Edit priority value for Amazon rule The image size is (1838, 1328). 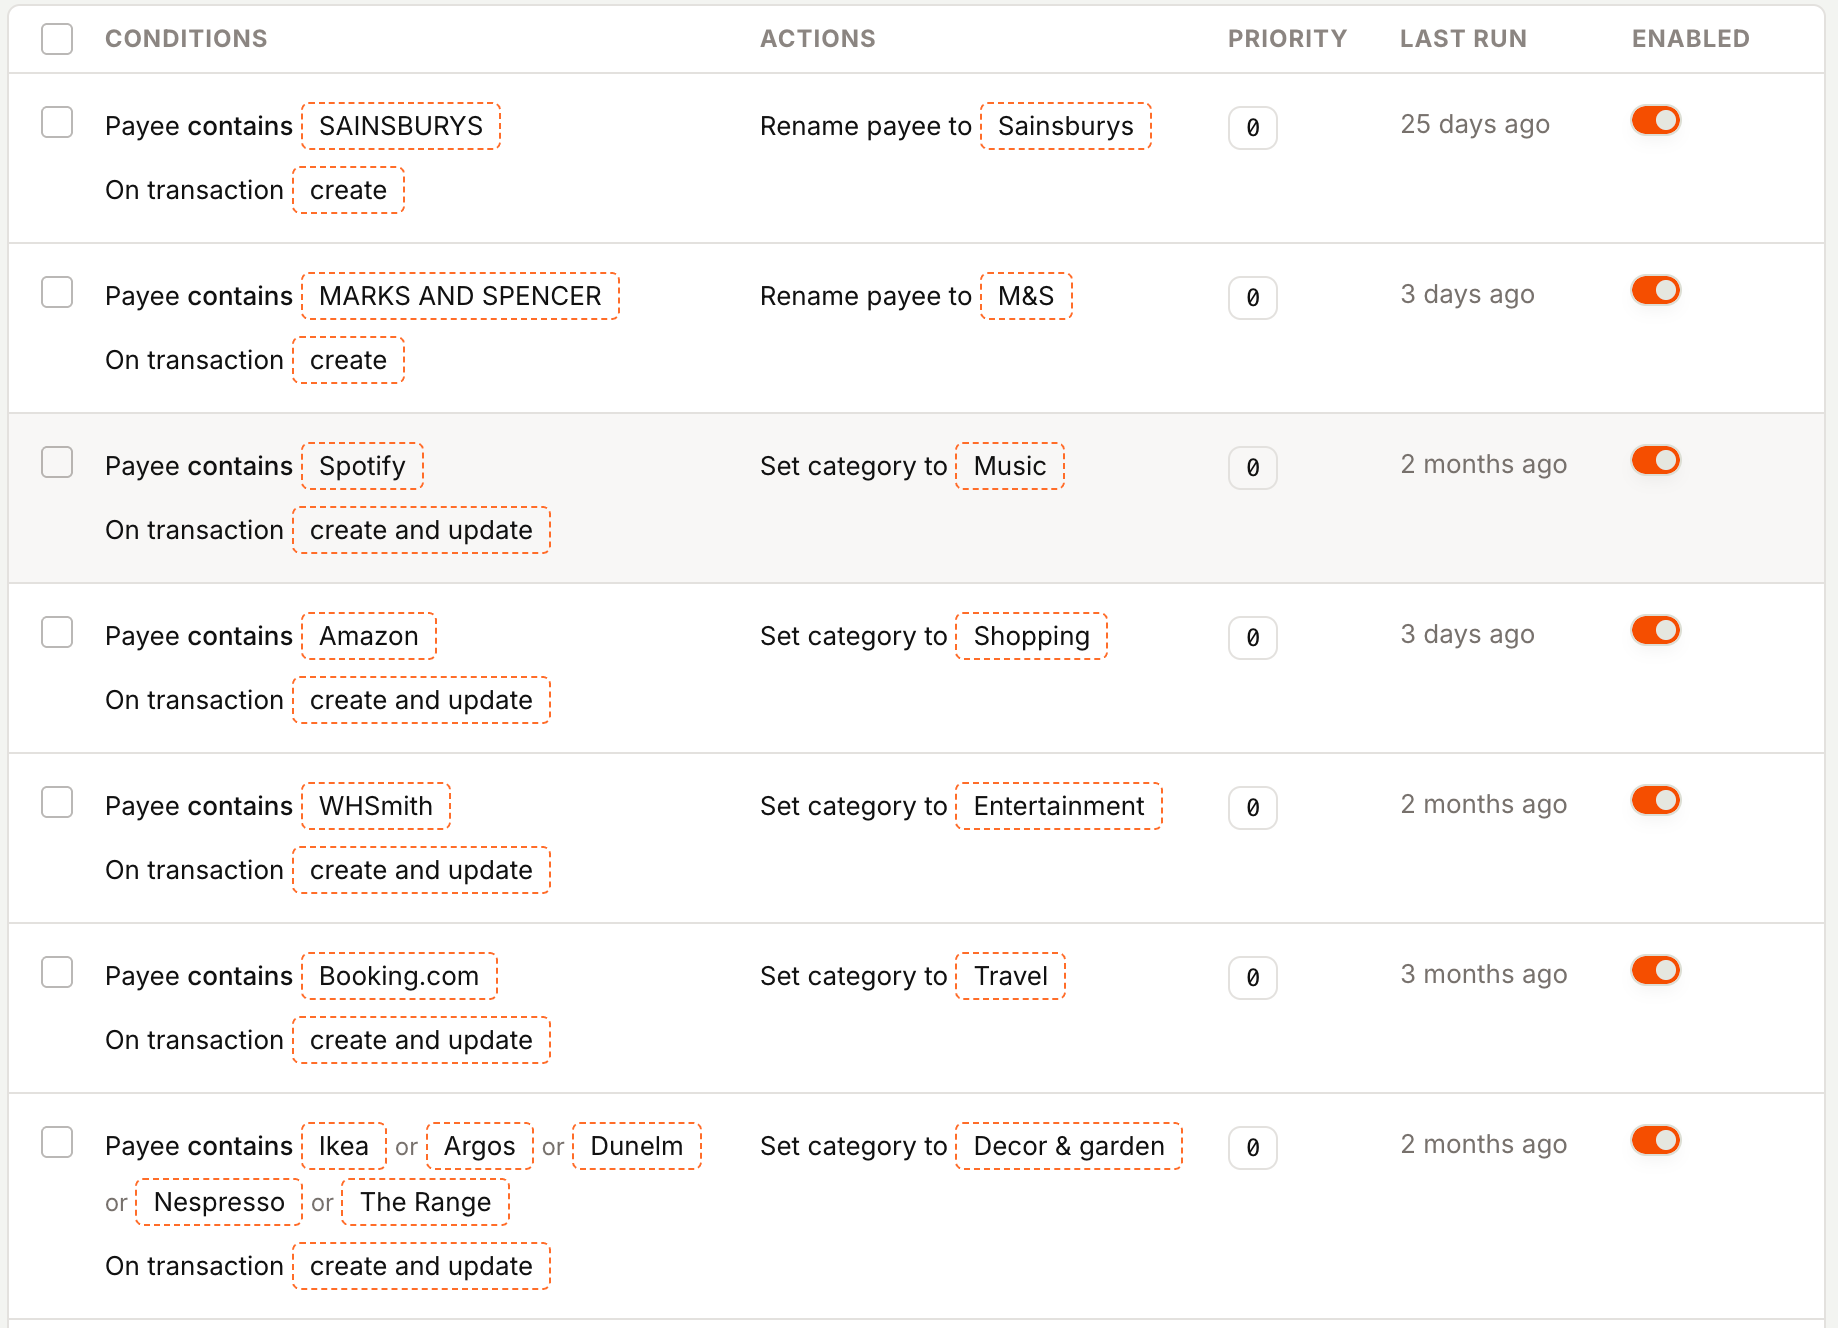pyautogui.click(x=1253, y=638)
